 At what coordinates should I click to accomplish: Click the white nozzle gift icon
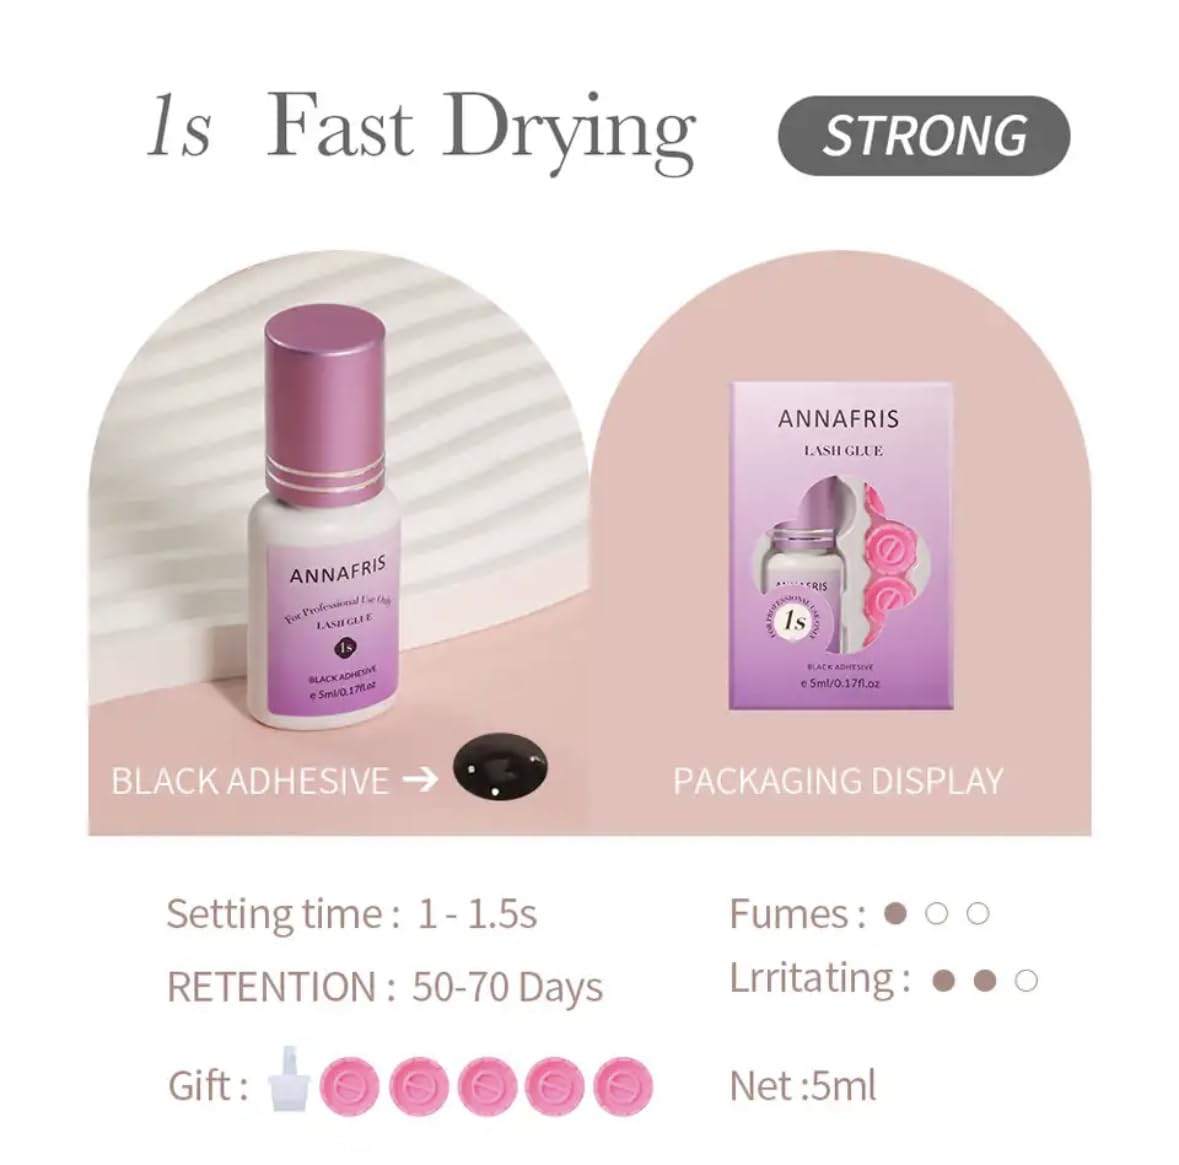pyautogui.click(x=289, y=1079)
